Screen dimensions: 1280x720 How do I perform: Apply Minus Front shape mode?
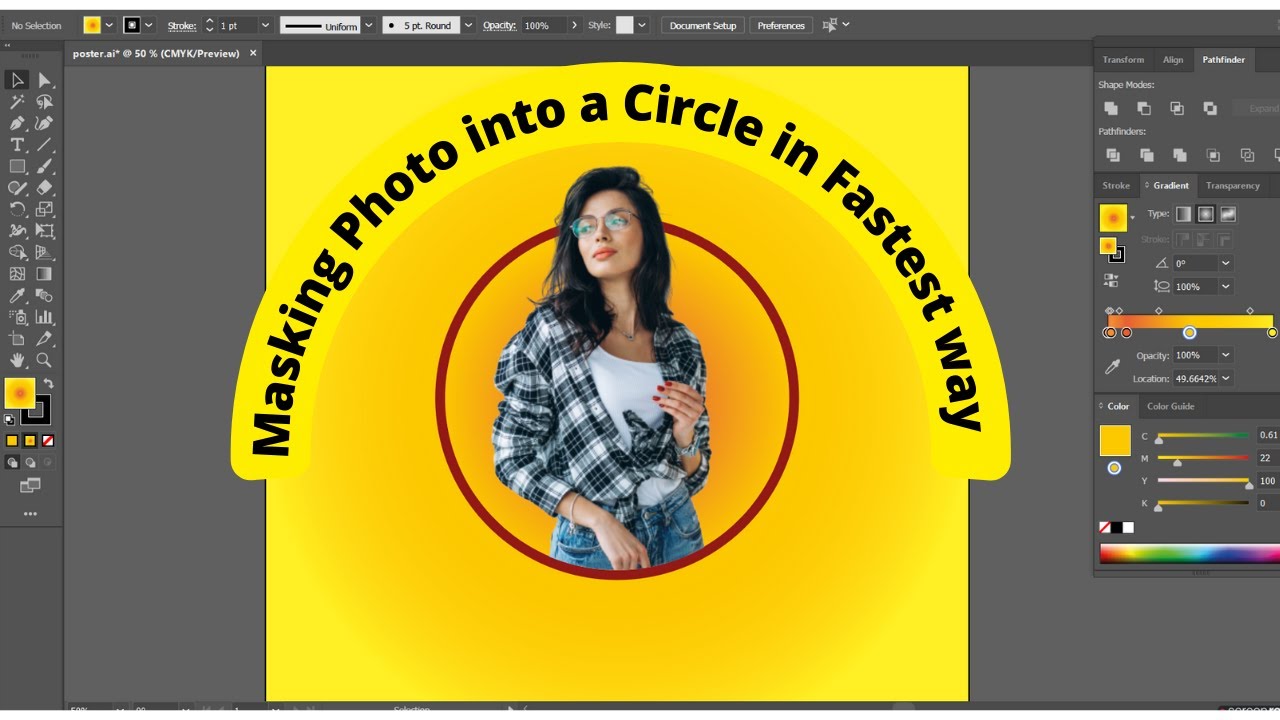(x=1144, y=108)
